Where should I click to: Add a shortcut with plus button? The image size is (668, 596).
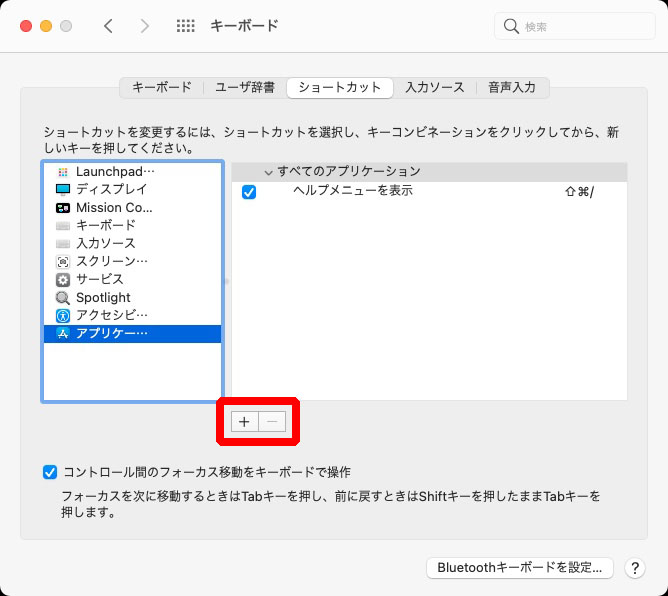click(245, 422)
